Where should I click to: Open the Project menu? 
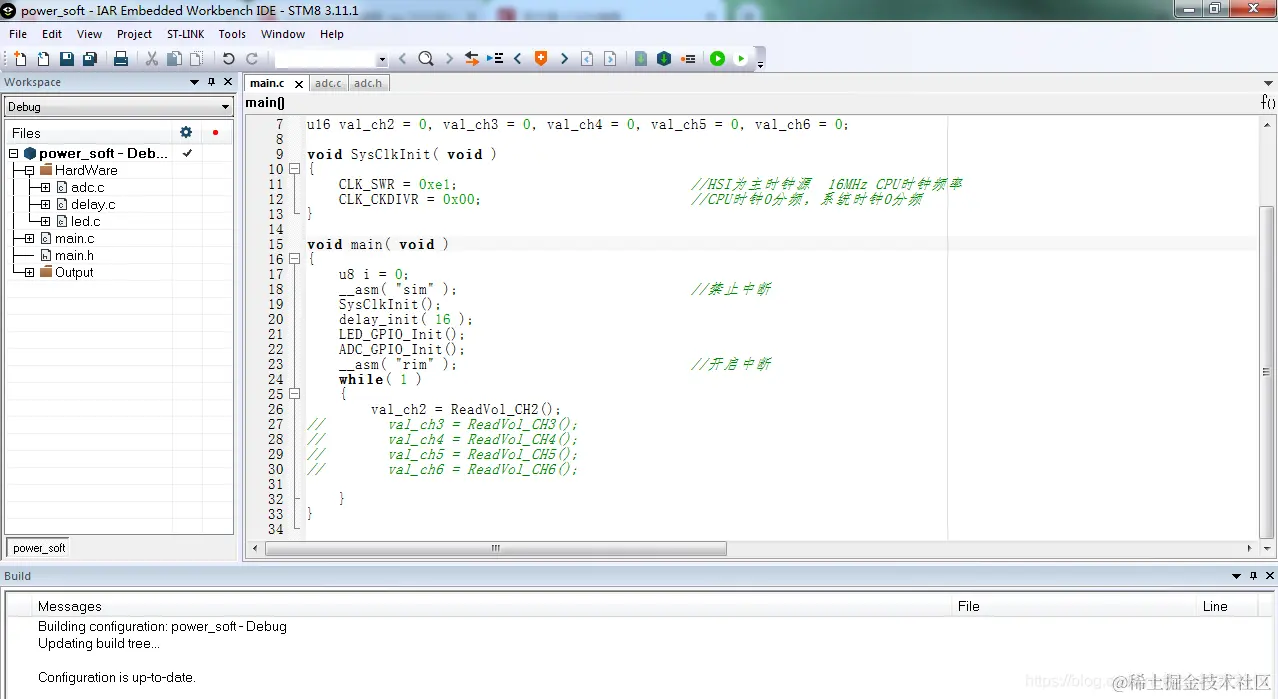coord(134,34)
